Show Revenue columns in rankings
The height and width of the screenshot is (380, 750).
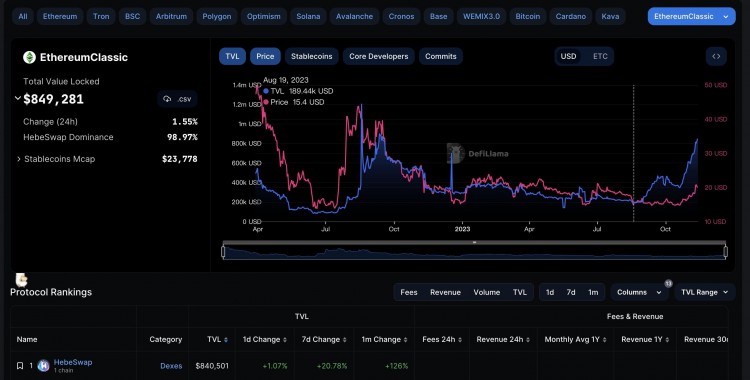tap(445, 292)
